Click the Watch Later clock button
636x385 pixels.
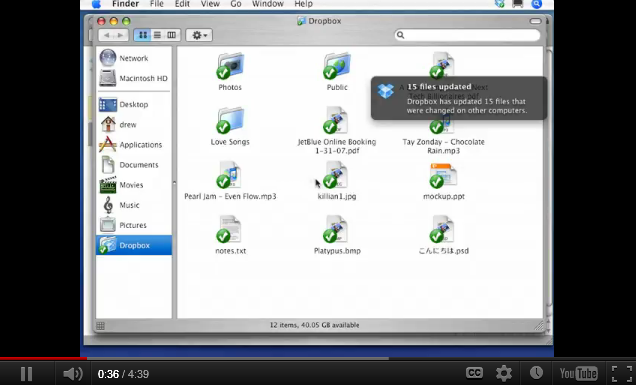click(x=536, y=372)
